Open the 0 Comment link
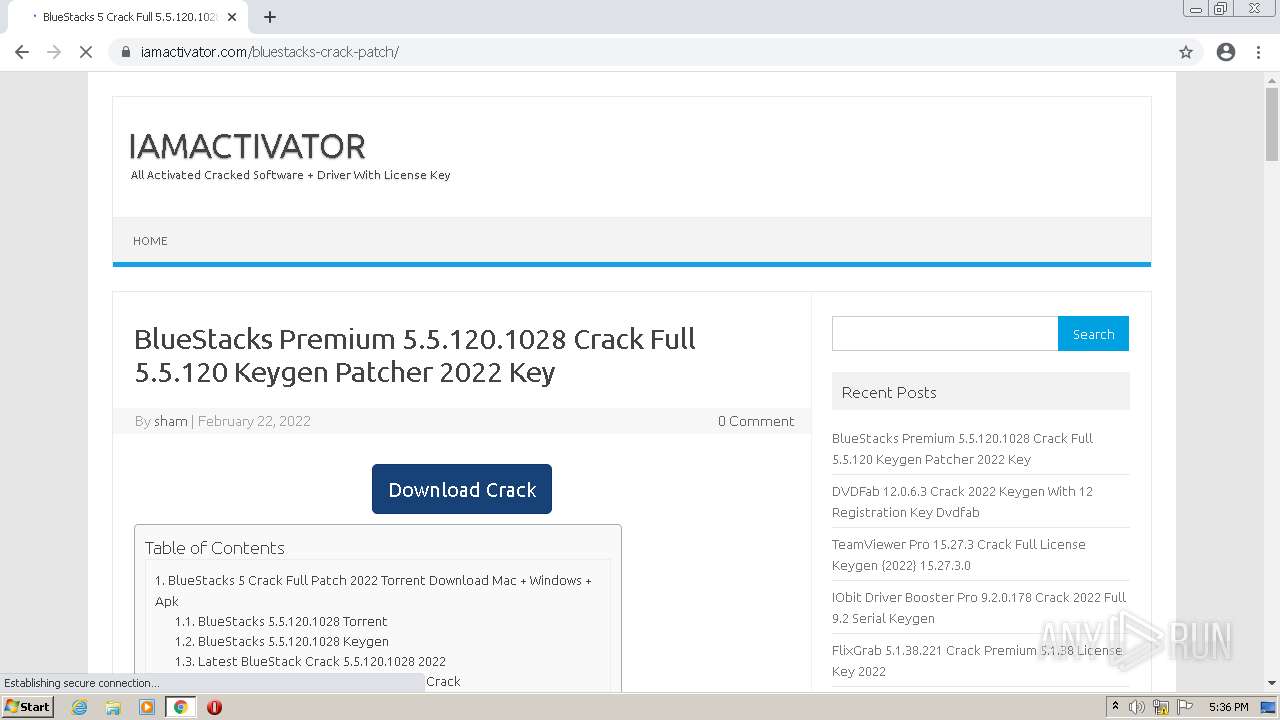Screen dimensions: 1280x720 coord(756,421)
